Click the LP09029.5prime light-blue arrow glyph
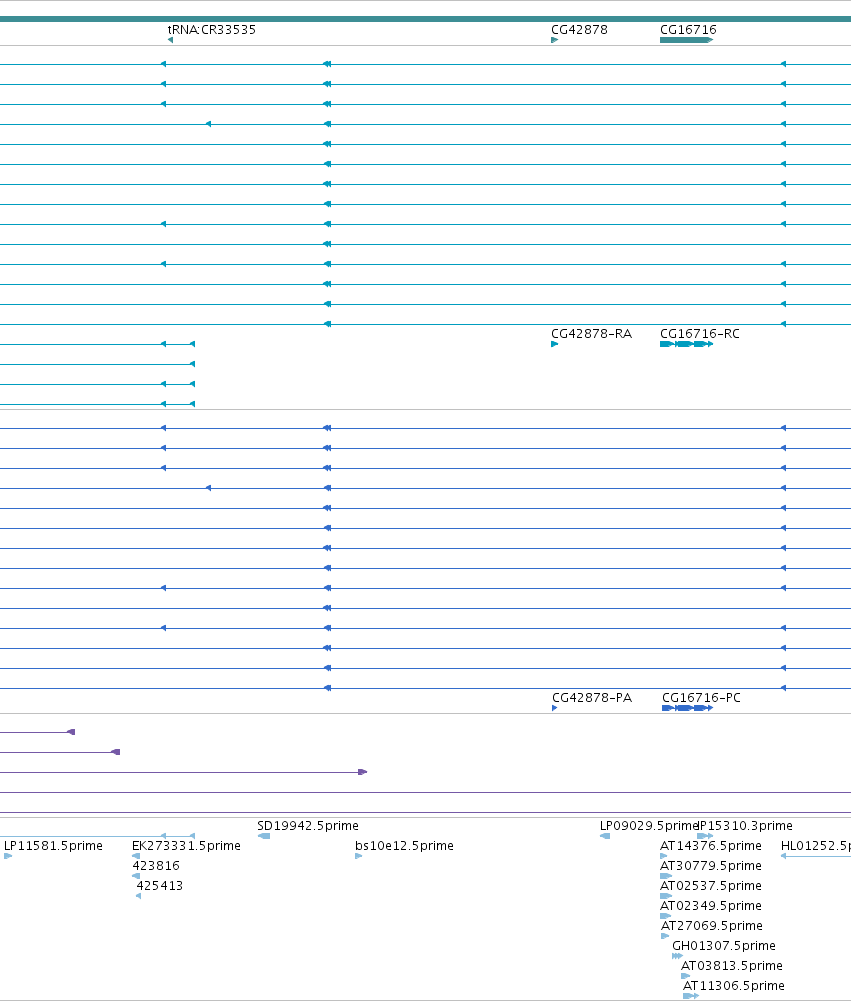This screenshot has width=851, height=1001. (x=605, y=836)
